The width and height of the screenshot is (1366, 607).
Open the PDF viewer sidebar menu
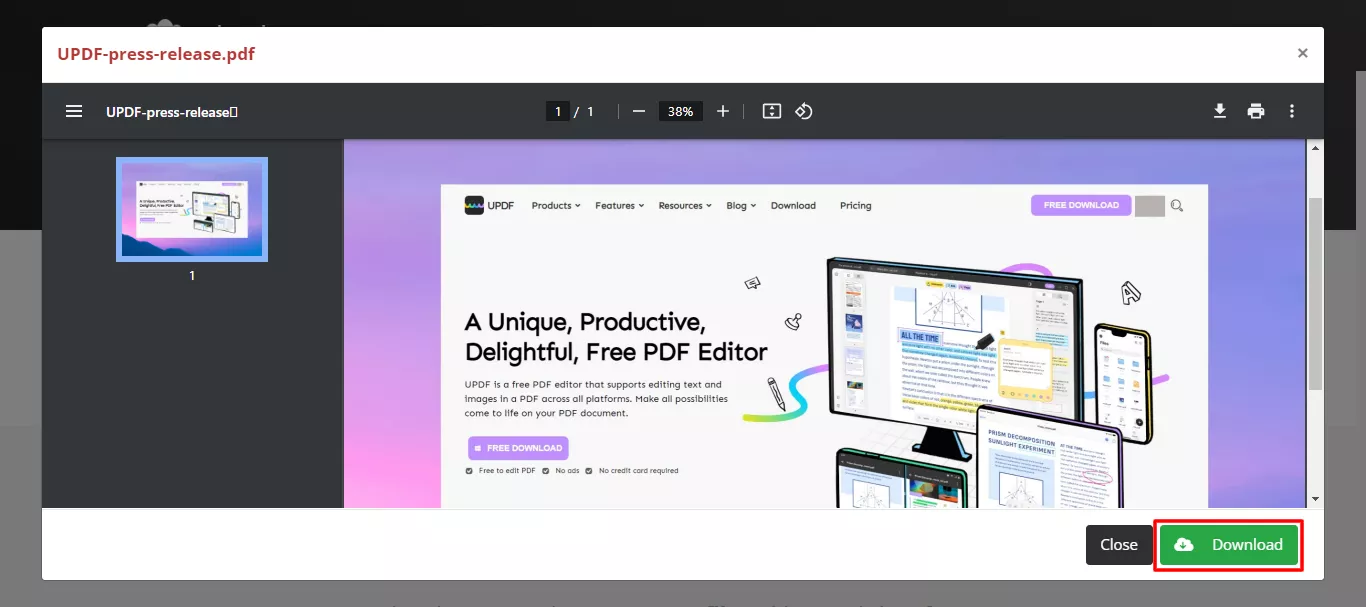(x=73, y=111)
